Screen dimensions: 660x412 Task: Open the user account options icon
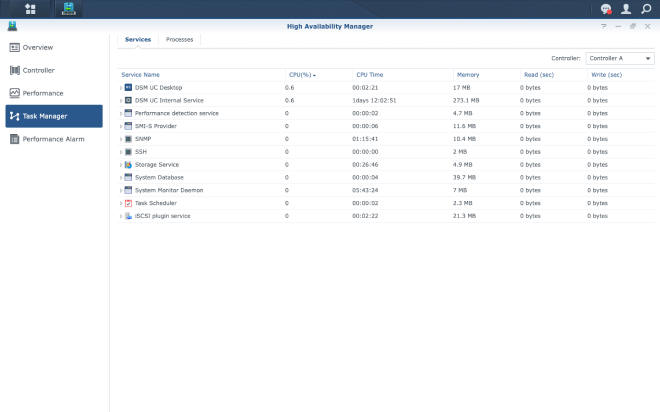tap(626, 9)
